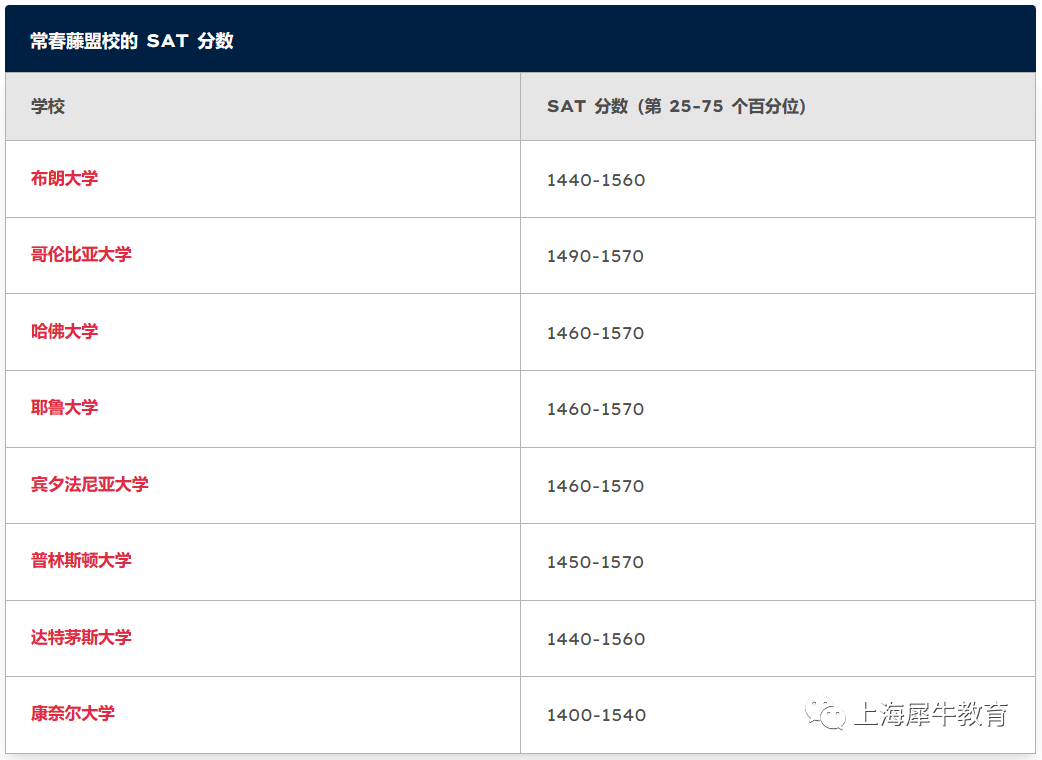Open the 普林斯顿大学 link

pos(81,560)
